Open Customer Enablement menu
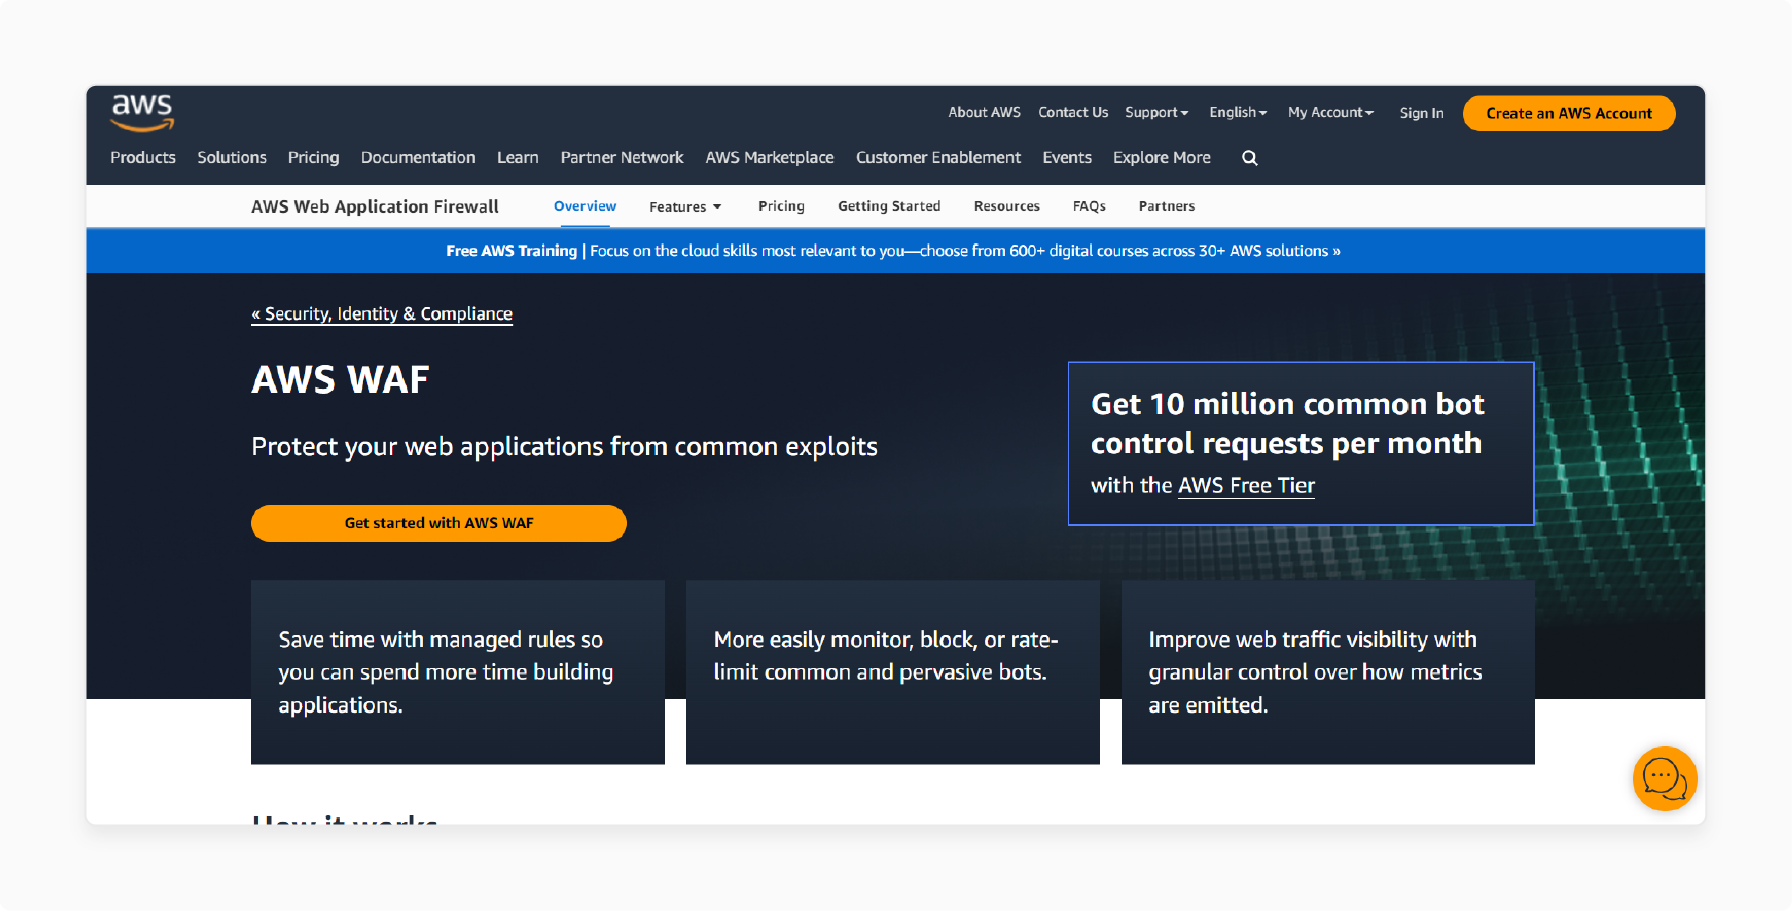 (x=938, y=158)
